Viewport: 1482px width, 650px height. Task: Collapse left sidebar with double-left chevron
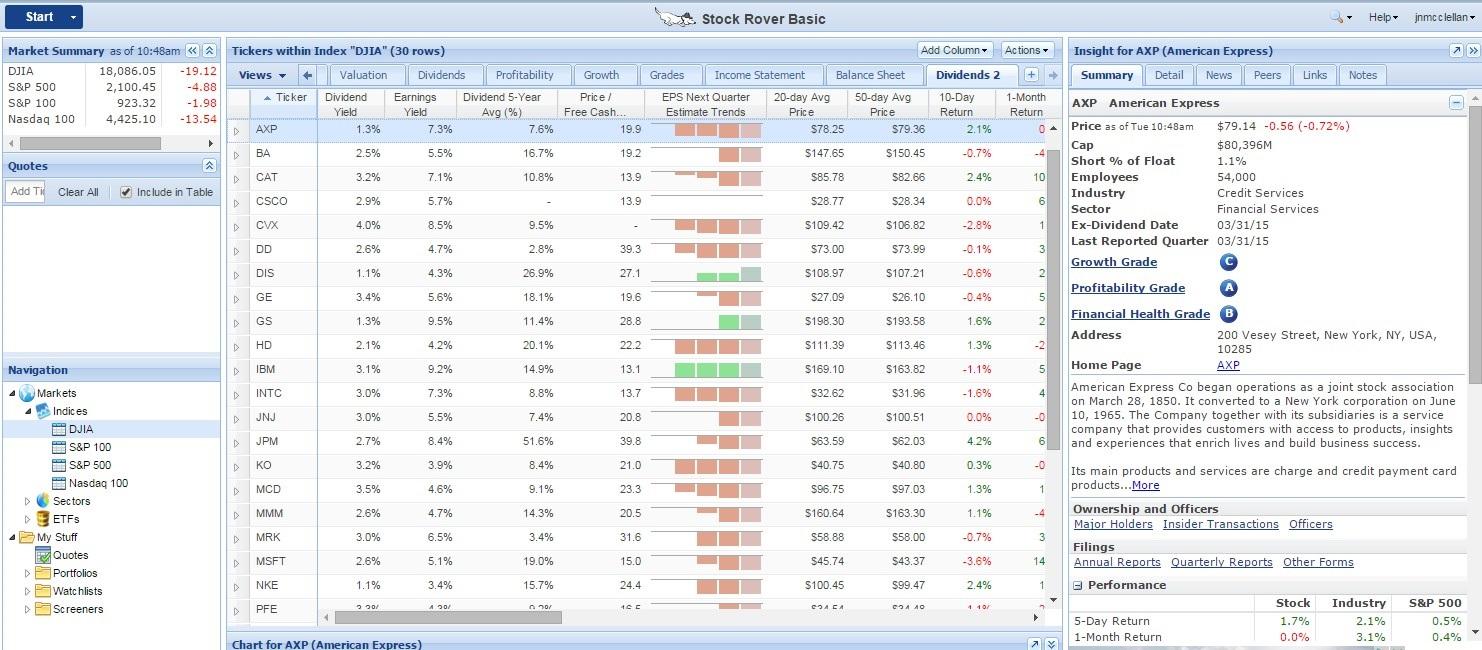(x=193, y=51)
